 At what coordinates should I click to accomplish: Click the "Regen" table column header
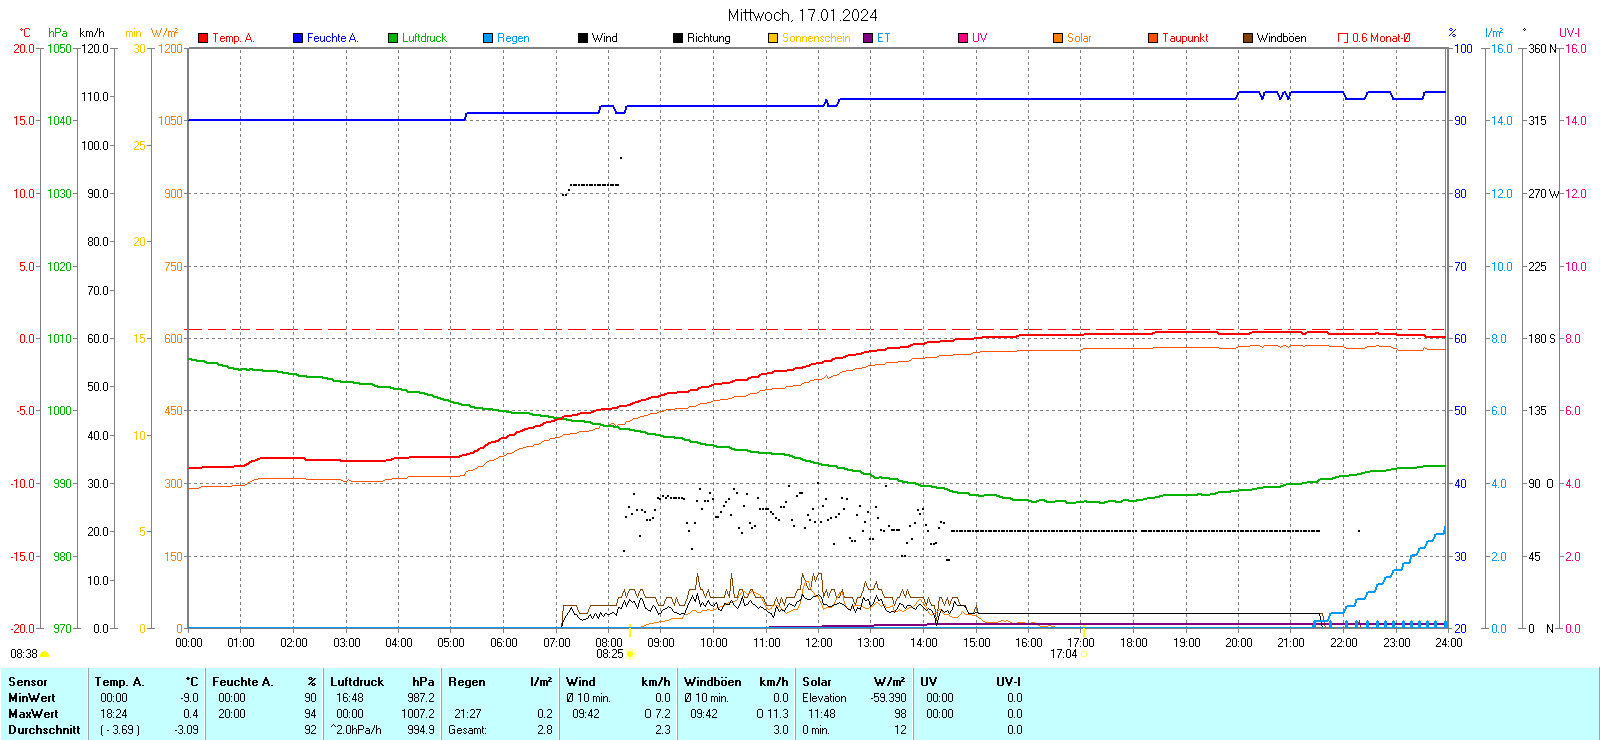(467, 682)
